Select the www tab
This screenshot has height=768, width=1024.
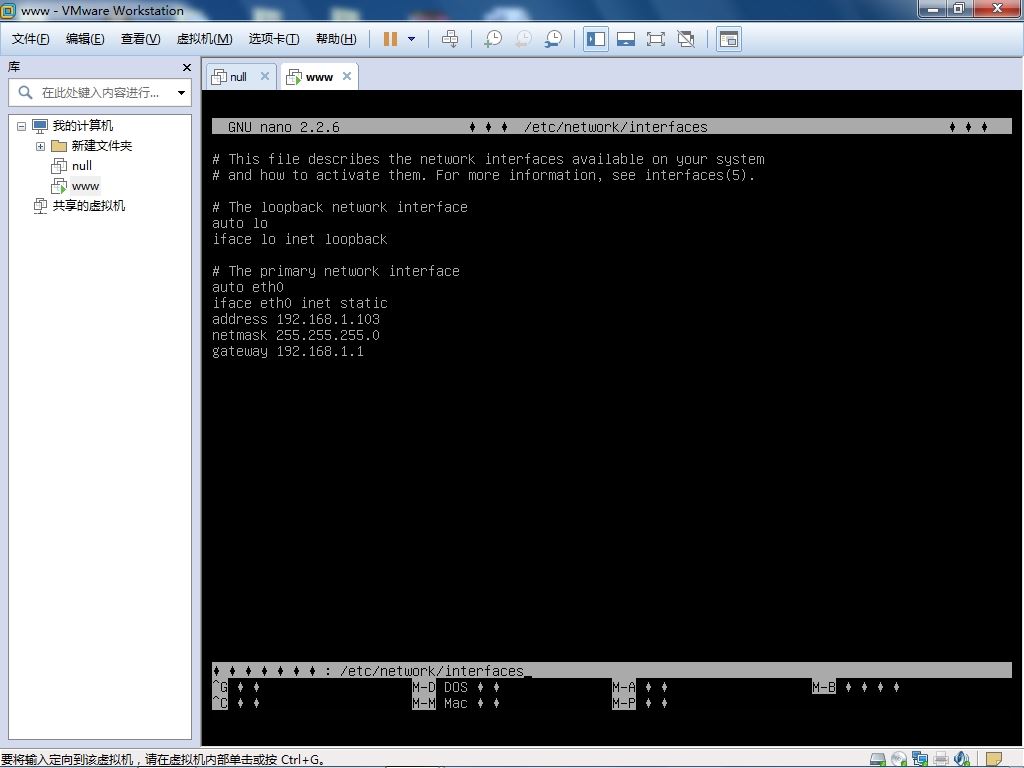tap(319, 76)
